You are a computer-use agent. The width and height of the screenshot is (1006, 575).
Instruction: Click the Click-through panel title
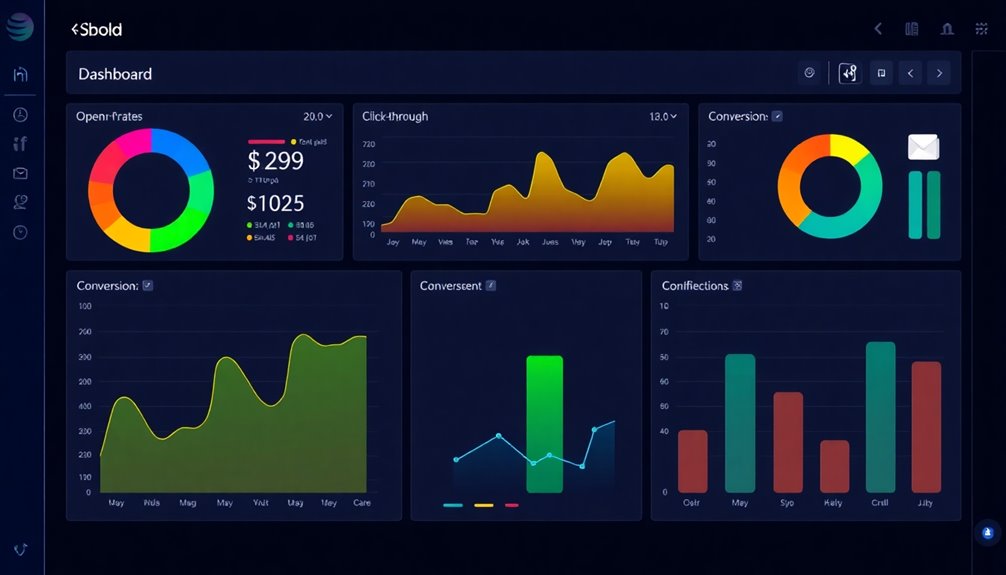pos(395,116)
